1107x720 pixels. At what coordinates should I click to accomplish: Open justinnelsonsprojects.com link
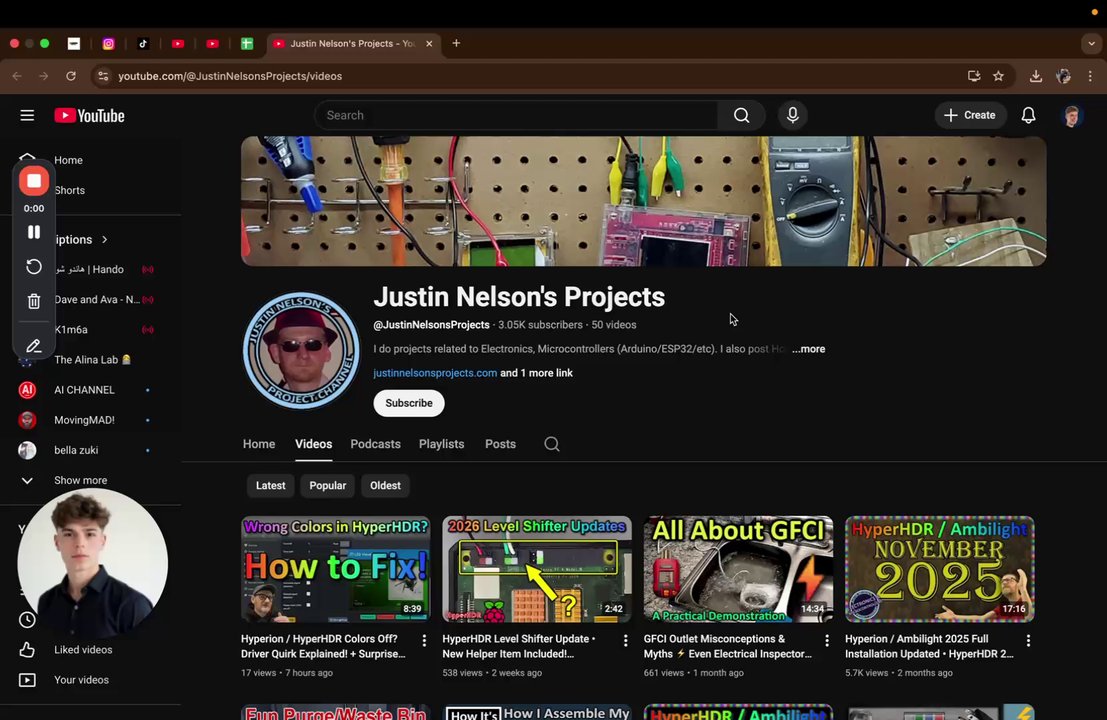(x=435, y=373)
